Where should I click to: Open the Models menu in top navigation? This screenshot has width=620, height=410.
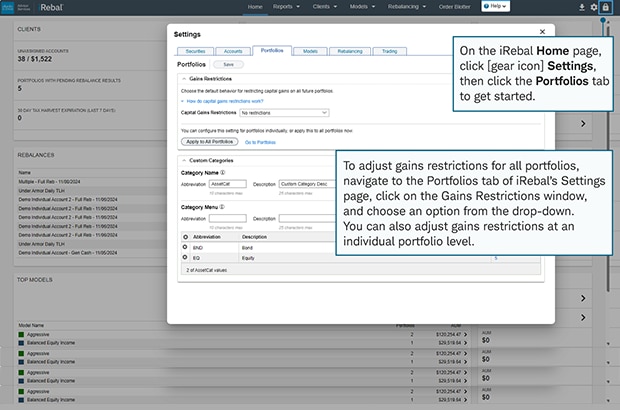point(362,7)
